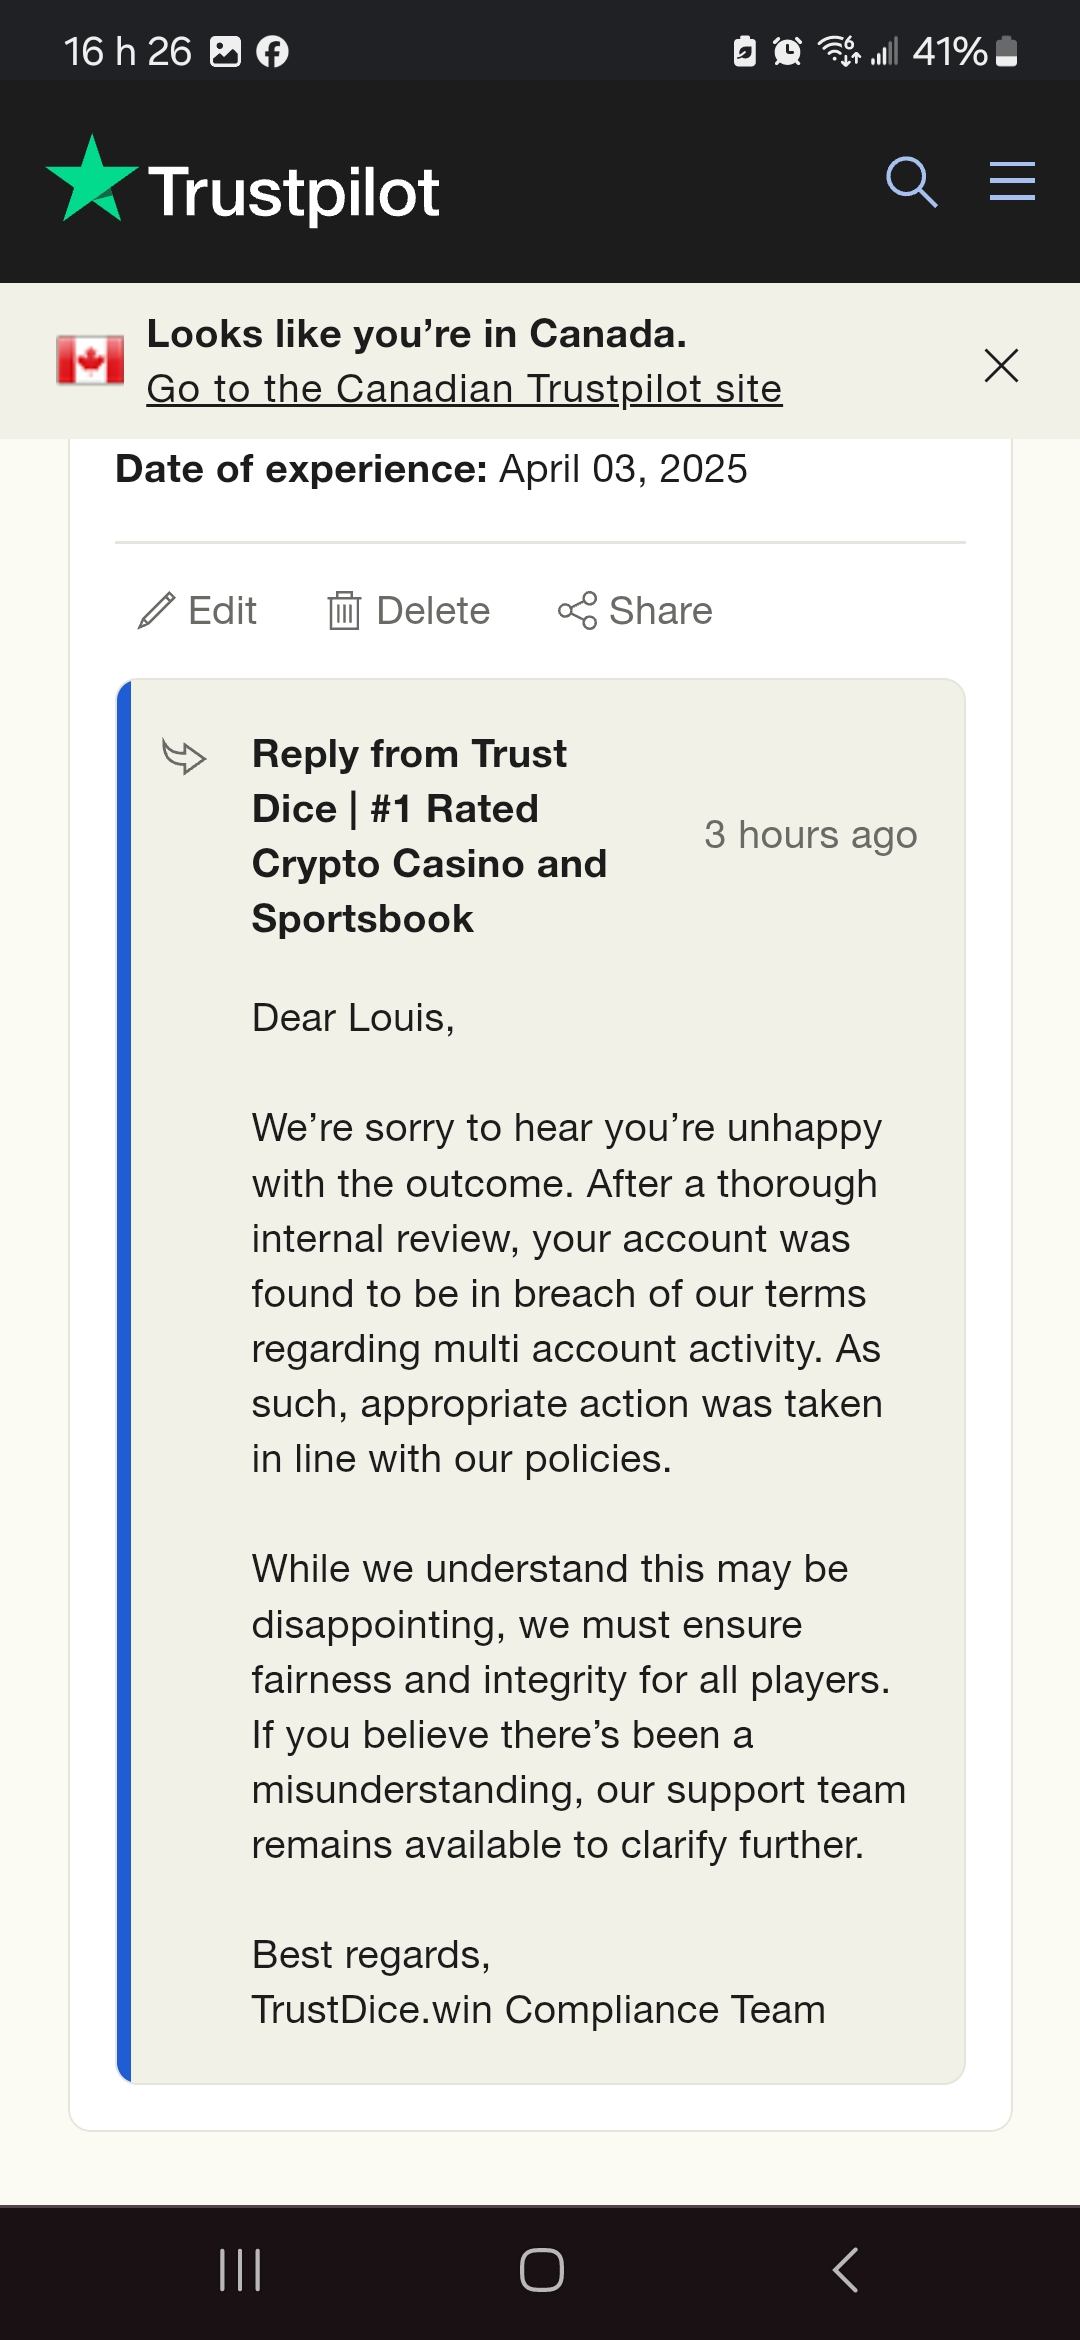
Task: Tap the Android home button
Action: coord(541,2269)
